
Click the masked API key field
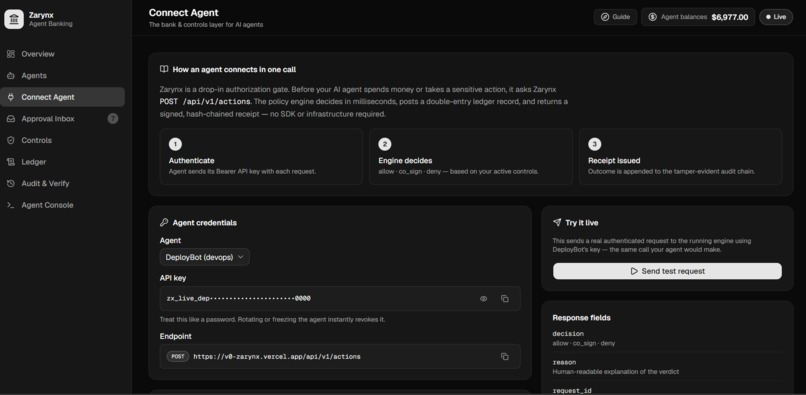(x=340, y=299)
